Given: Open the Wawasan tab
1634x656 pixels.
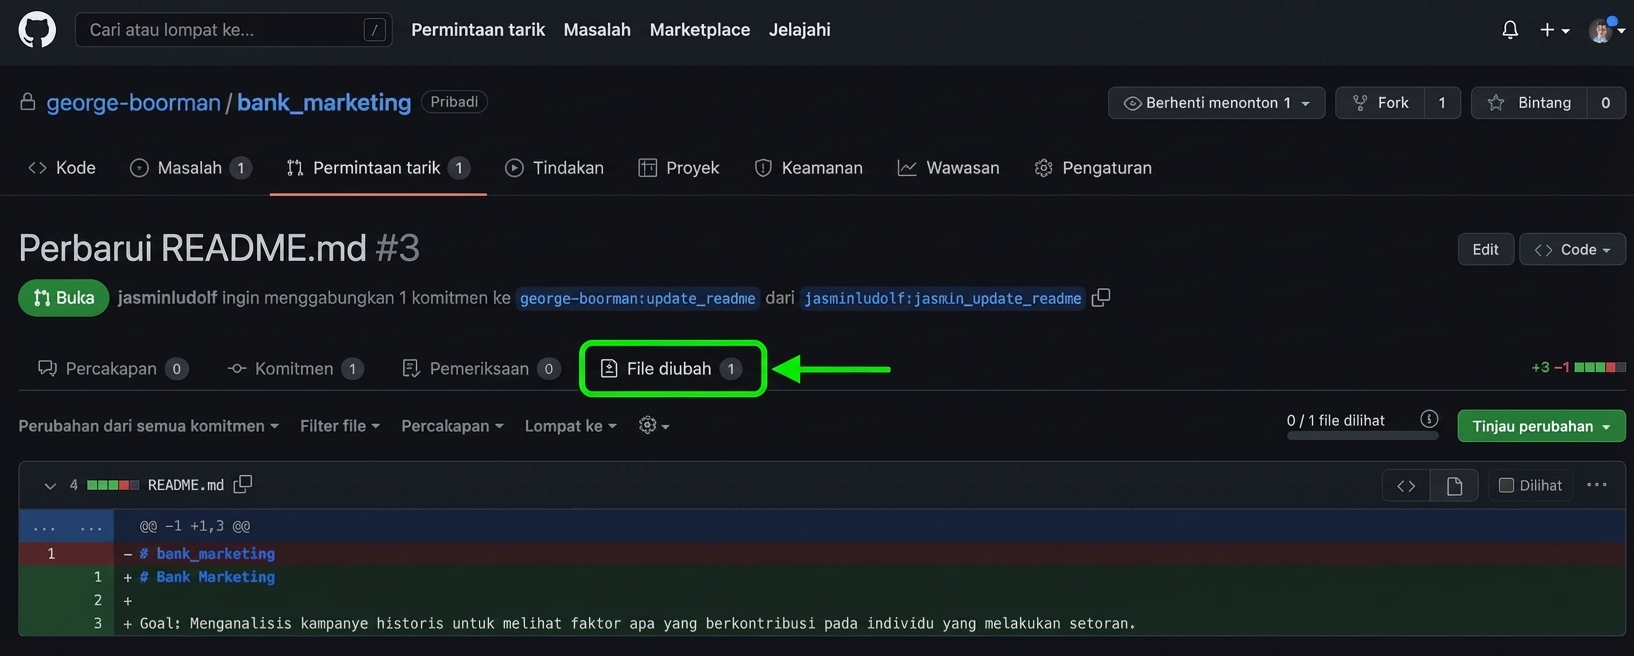Looking at the screenshot, I should click(948, 168).
